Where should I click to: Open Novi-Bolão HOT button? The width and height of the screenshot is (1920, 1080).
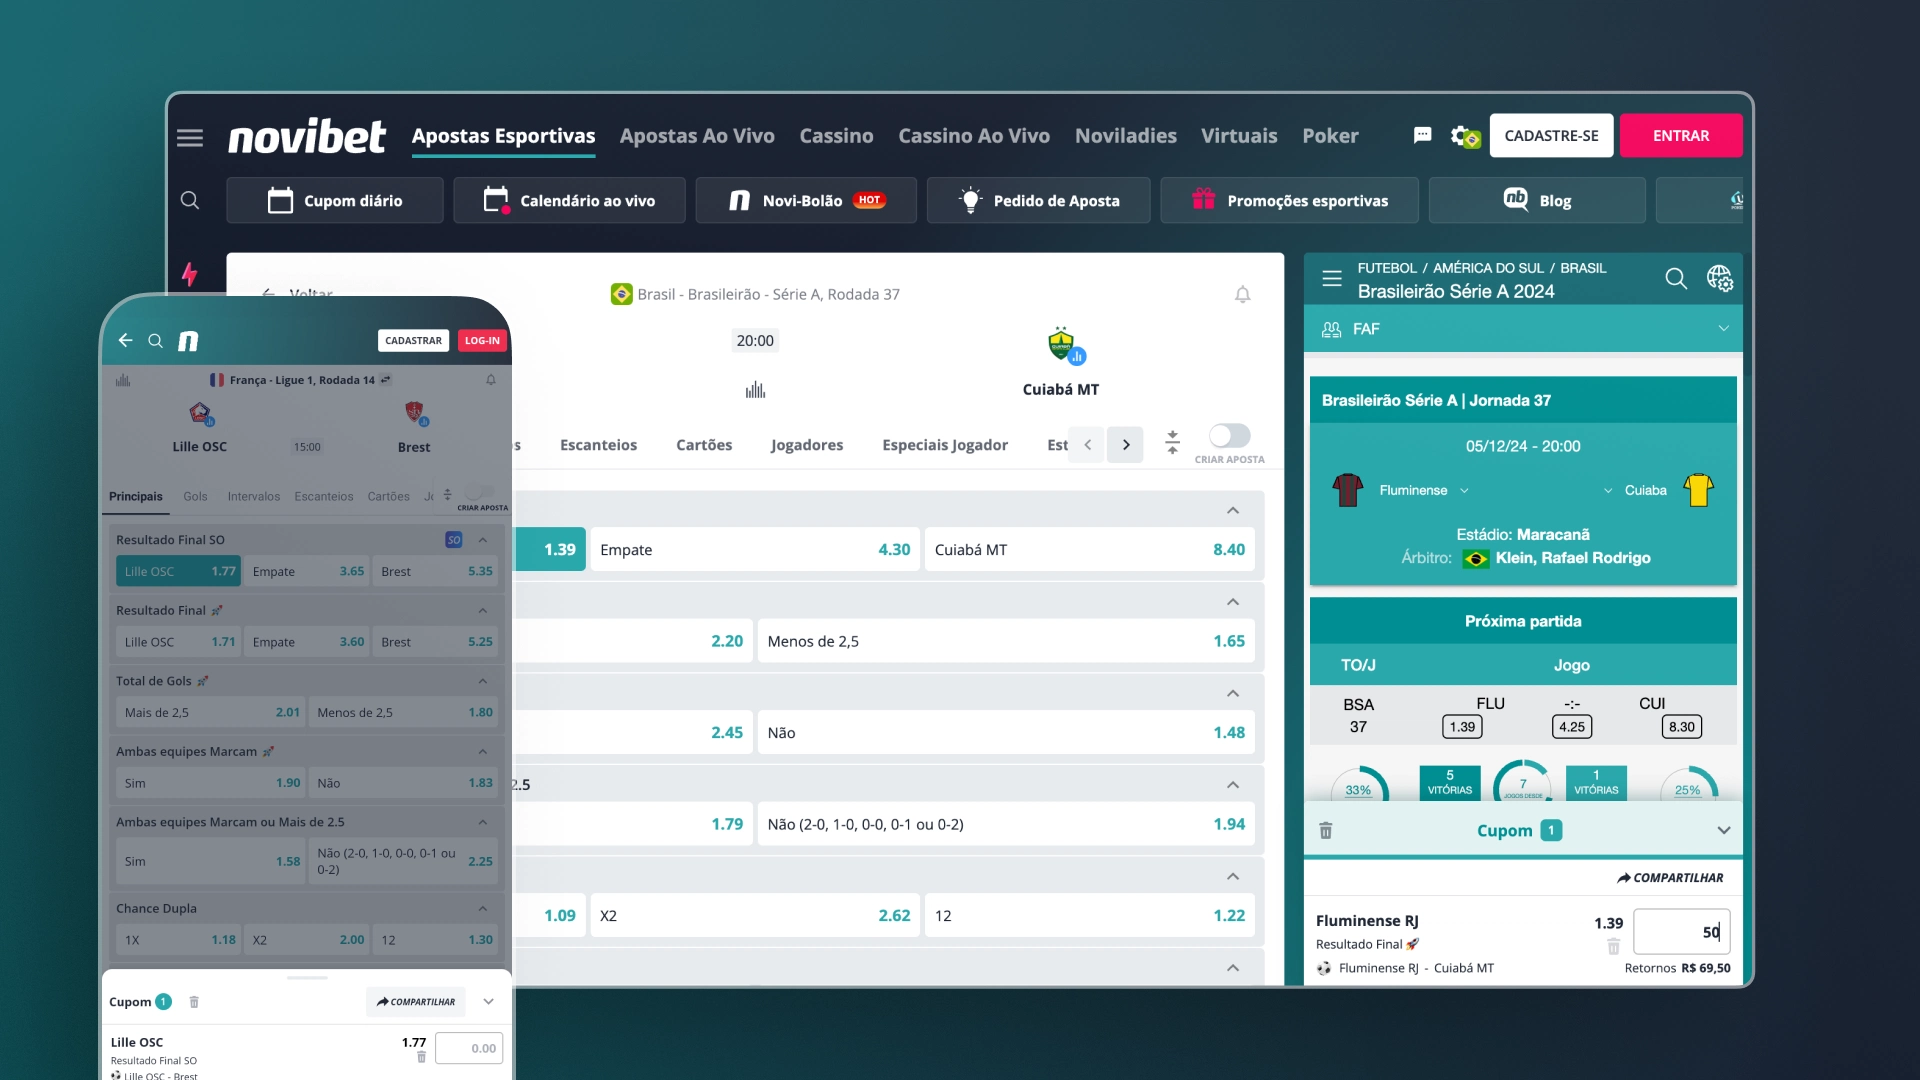coord(806,200)
